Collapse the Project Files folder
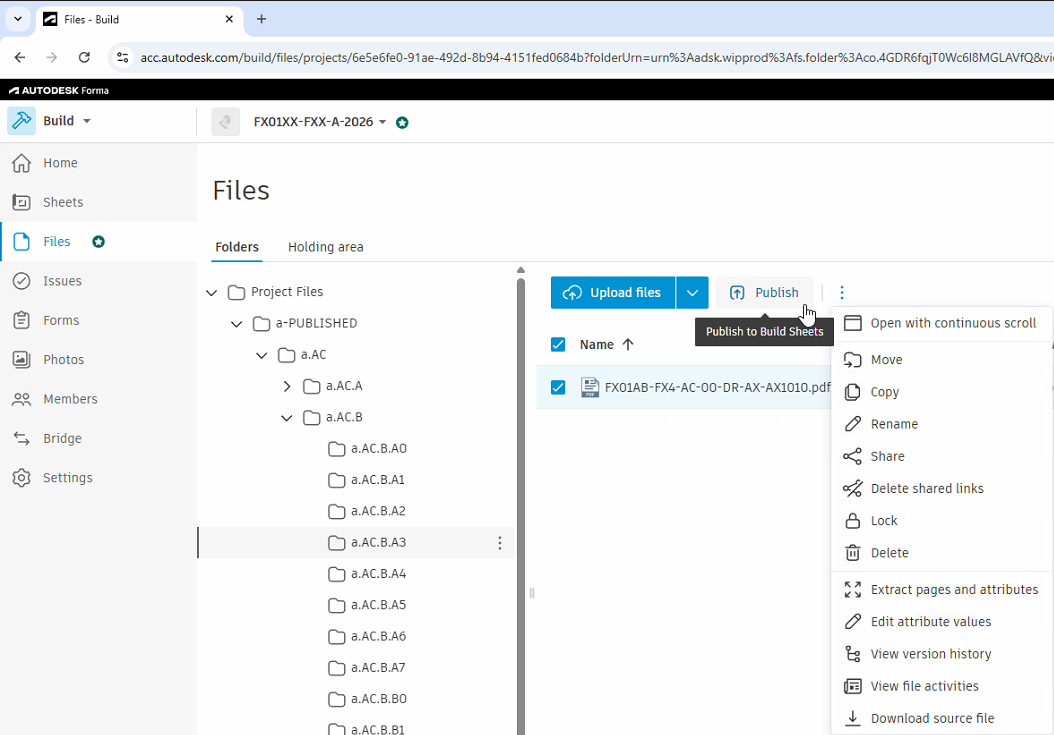The height and width of the screenshot is (735, 1054). click(x=212, y=293)
